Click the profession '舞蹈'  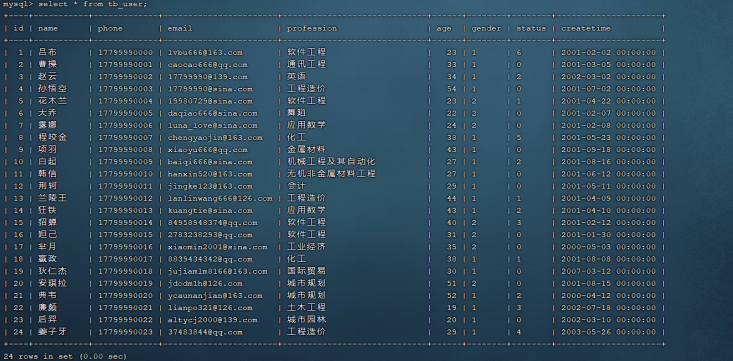(x=297, y=113)
